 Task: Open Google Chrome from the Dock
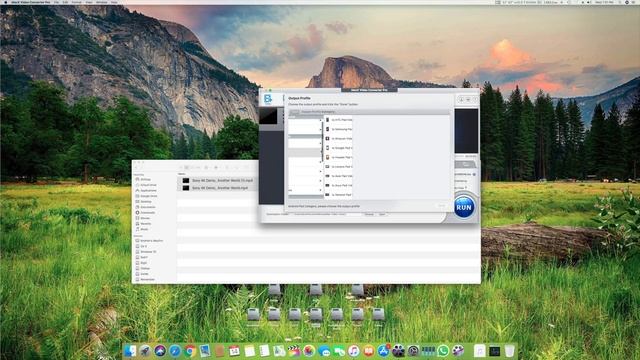point(190,351)
